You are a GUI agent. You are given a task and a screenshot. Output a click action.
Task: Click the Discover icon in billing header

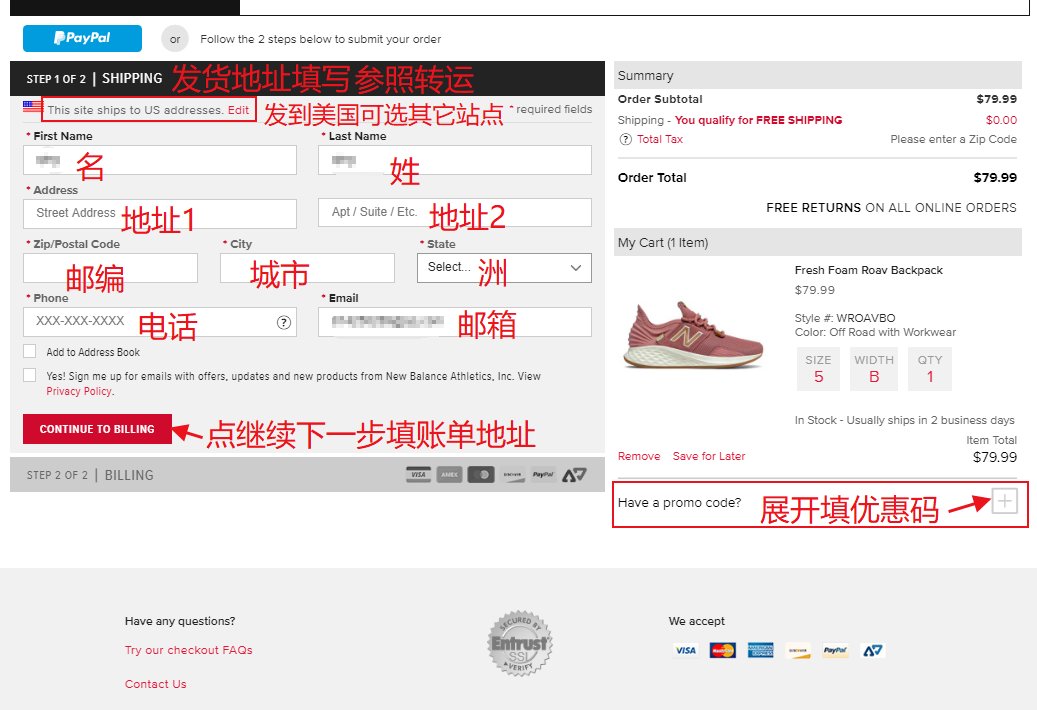513,475
